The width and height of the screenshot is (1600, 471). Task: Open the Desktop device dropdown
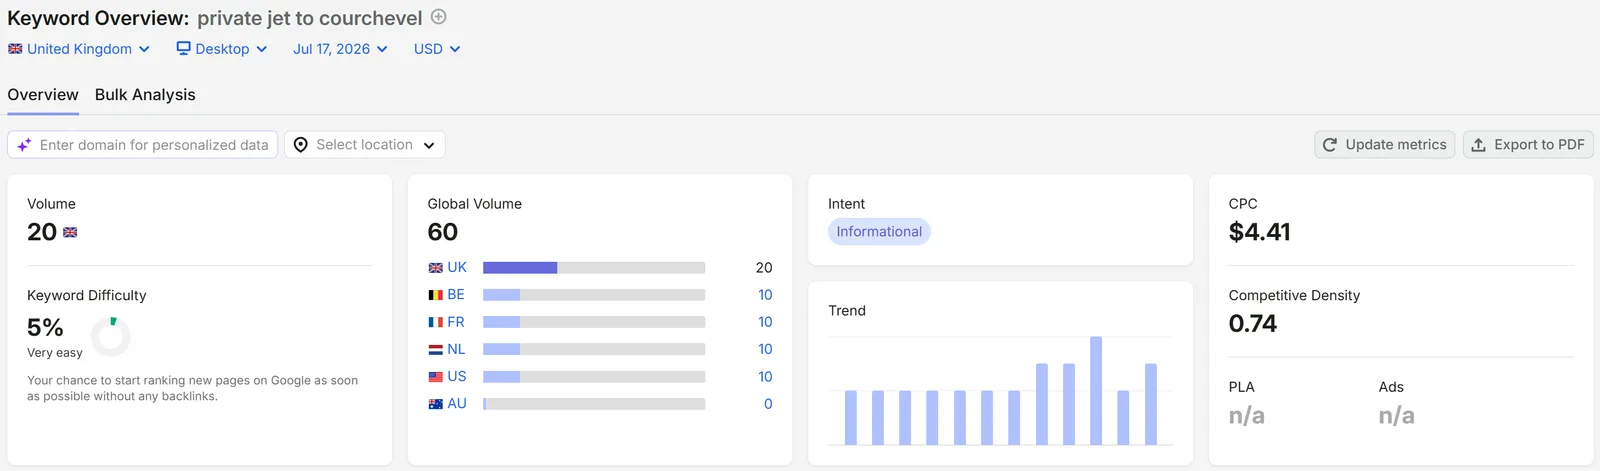[222, 49]
